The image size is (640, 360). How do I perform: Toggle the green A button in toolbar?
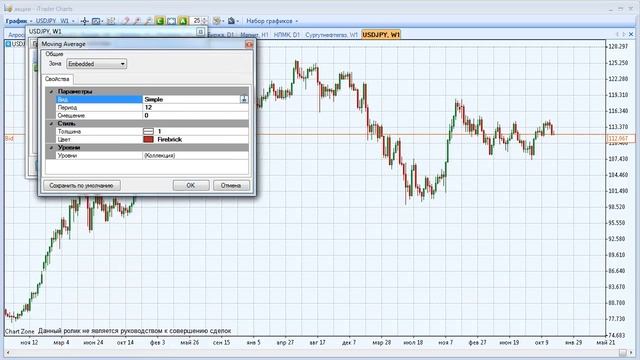[x=183, y=21]
